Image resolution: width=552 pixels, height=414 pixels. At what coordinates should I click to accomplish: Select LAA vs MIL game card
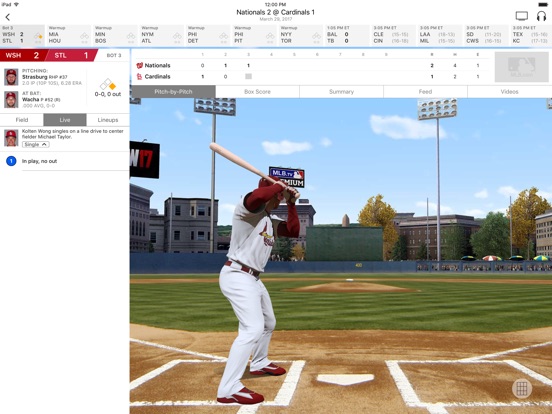(440, 36)
